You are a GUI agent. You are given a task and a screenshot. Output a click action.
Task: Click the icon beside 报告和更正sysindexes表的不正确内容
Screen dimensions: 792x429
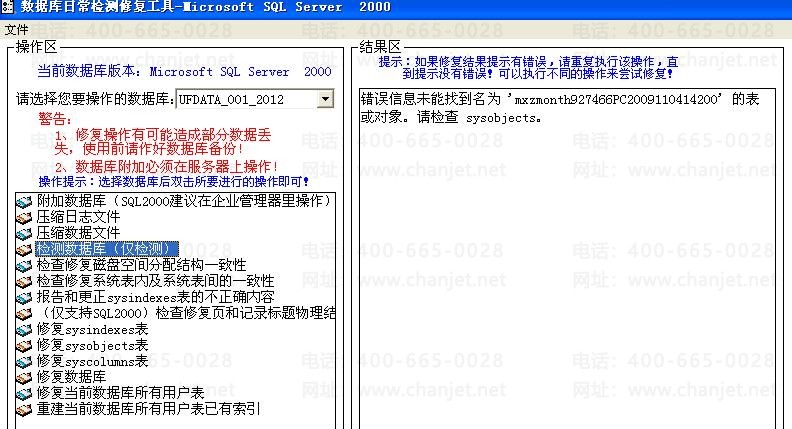(24, 298)
